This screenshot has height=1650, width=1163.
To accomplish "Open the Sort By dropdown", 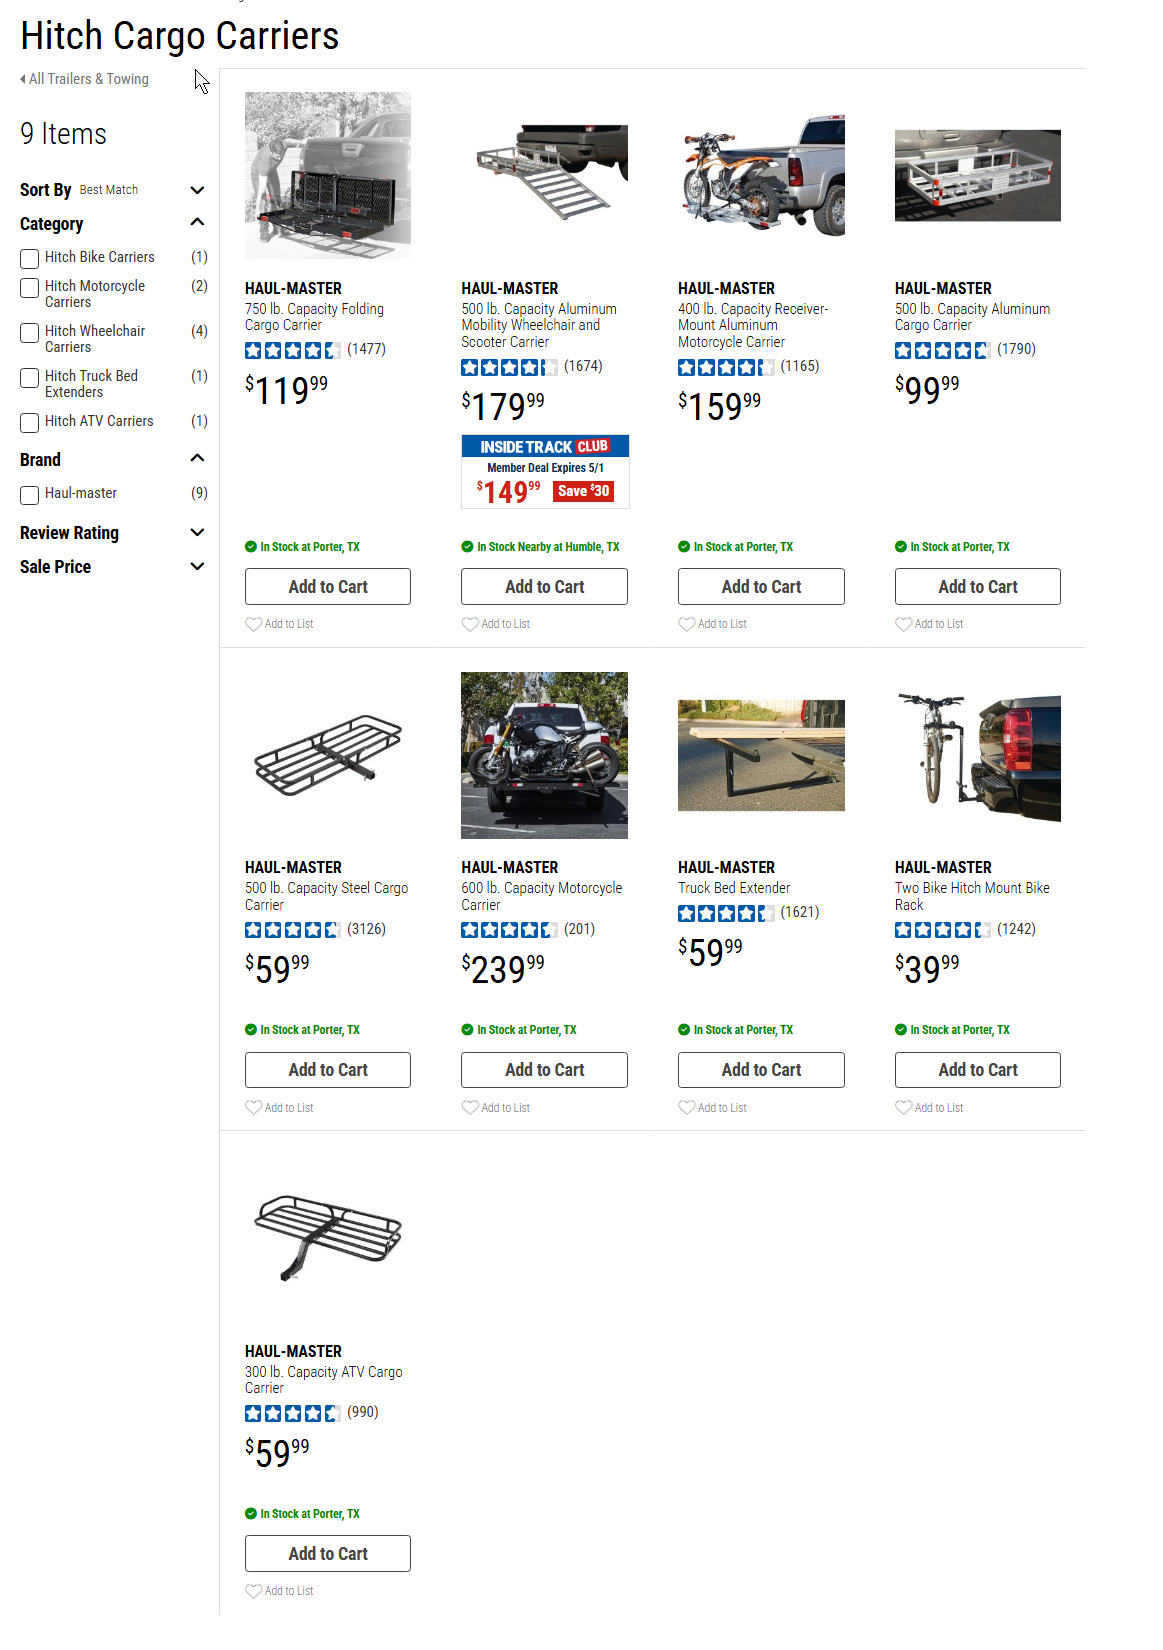I will click(197, 190).
